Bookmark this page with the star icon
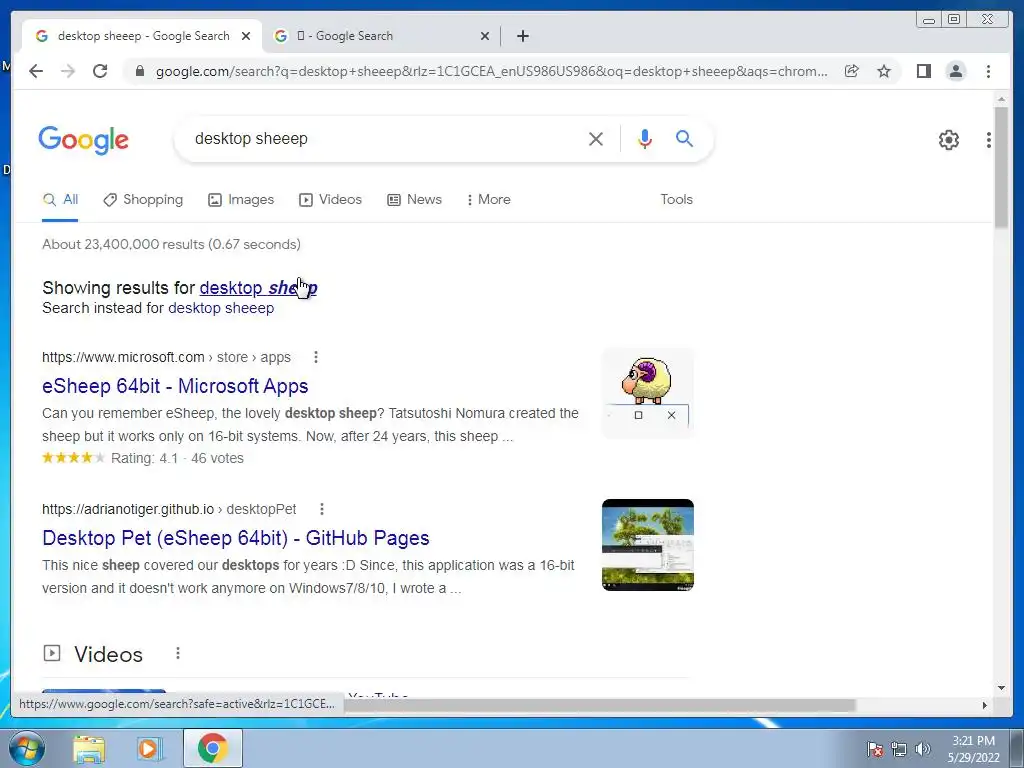1024x768 pixels. pyautogui.click(x=884, y=71)
